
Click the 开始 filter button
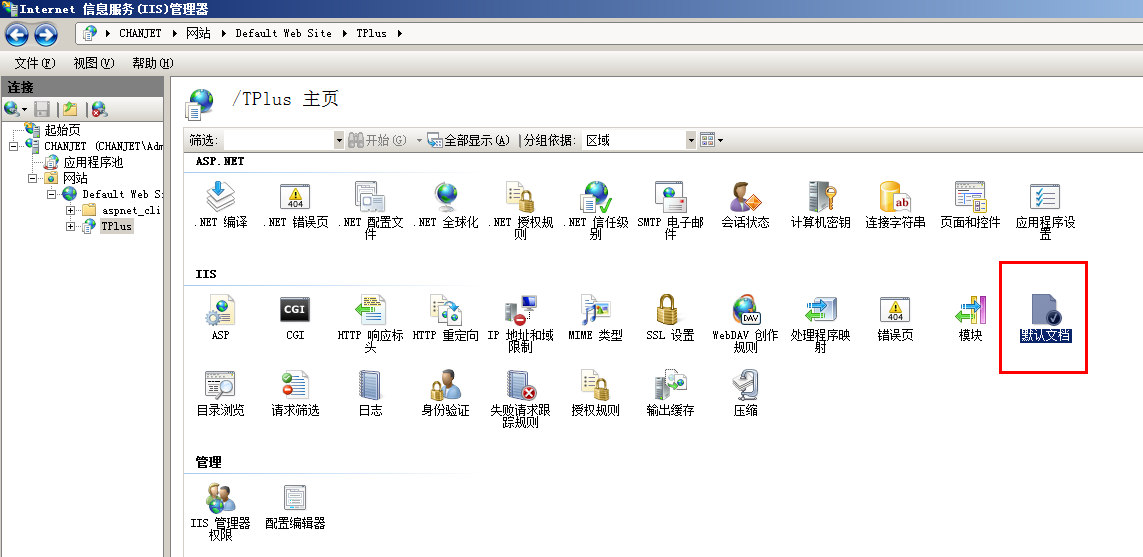click(377, 140)
